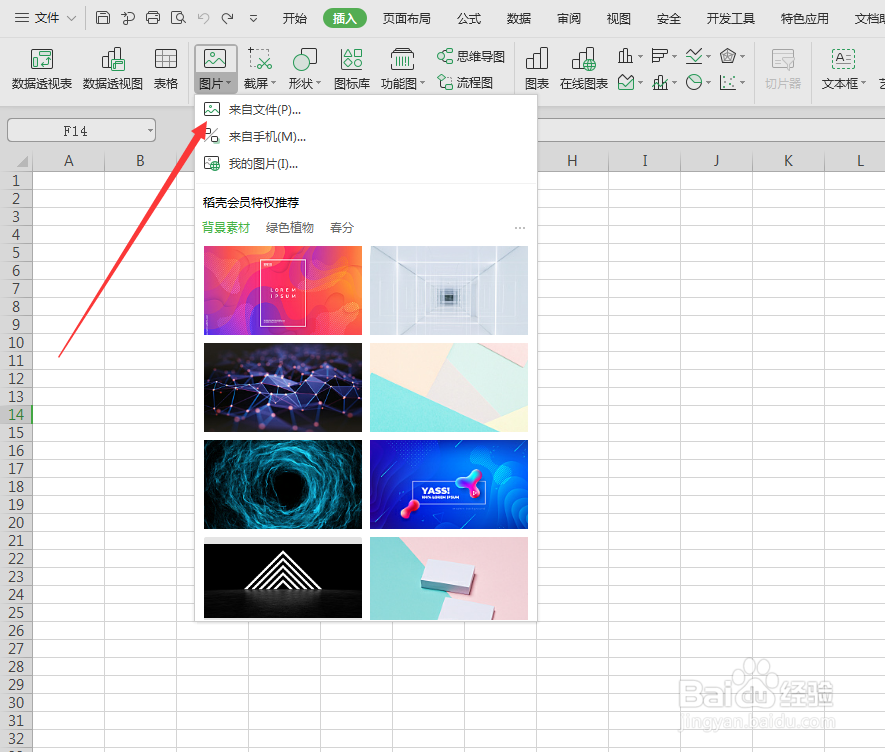Expand the 文本框 dropdown arrow

(864, 83)
